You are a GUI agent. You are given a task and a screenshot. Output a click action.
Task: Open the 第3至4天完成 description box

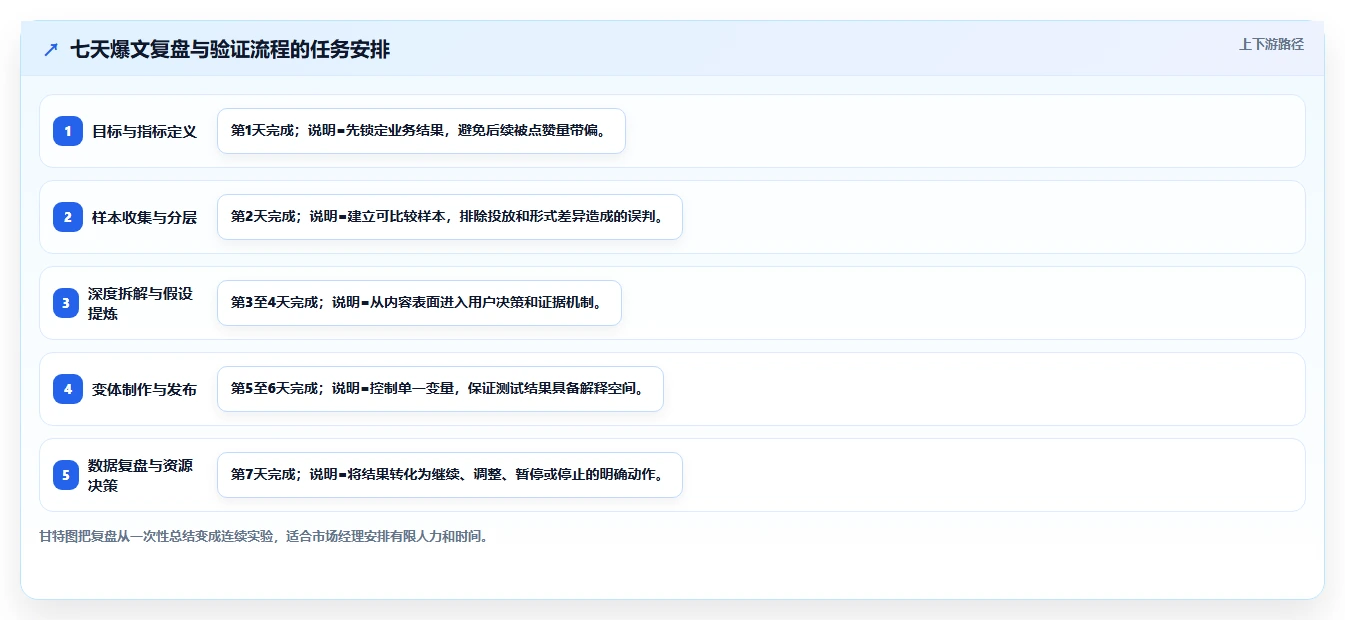[x=419, y=303]
